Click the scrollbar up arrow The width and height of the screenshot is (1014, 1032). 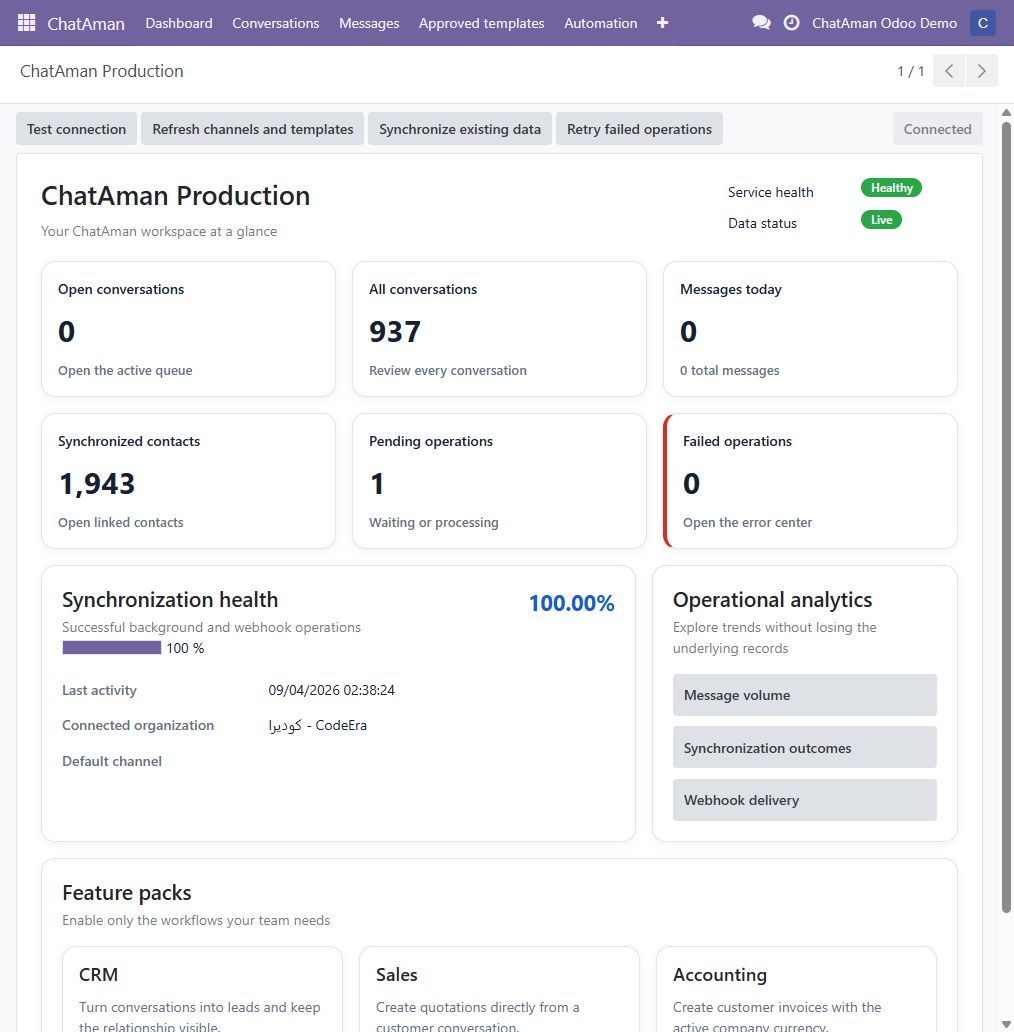click(x=1006, y=113)
